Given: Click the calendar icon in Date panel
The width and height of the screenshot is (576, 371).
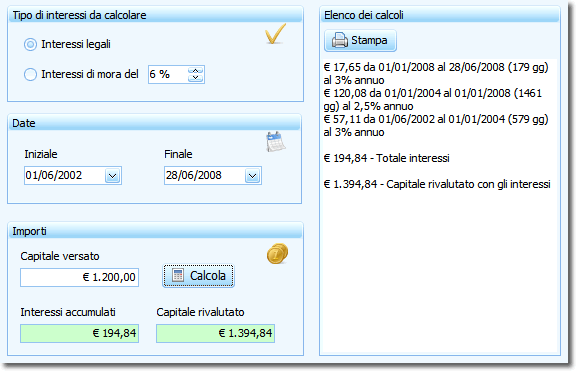Looking at the screenshot, I should 276,142.
